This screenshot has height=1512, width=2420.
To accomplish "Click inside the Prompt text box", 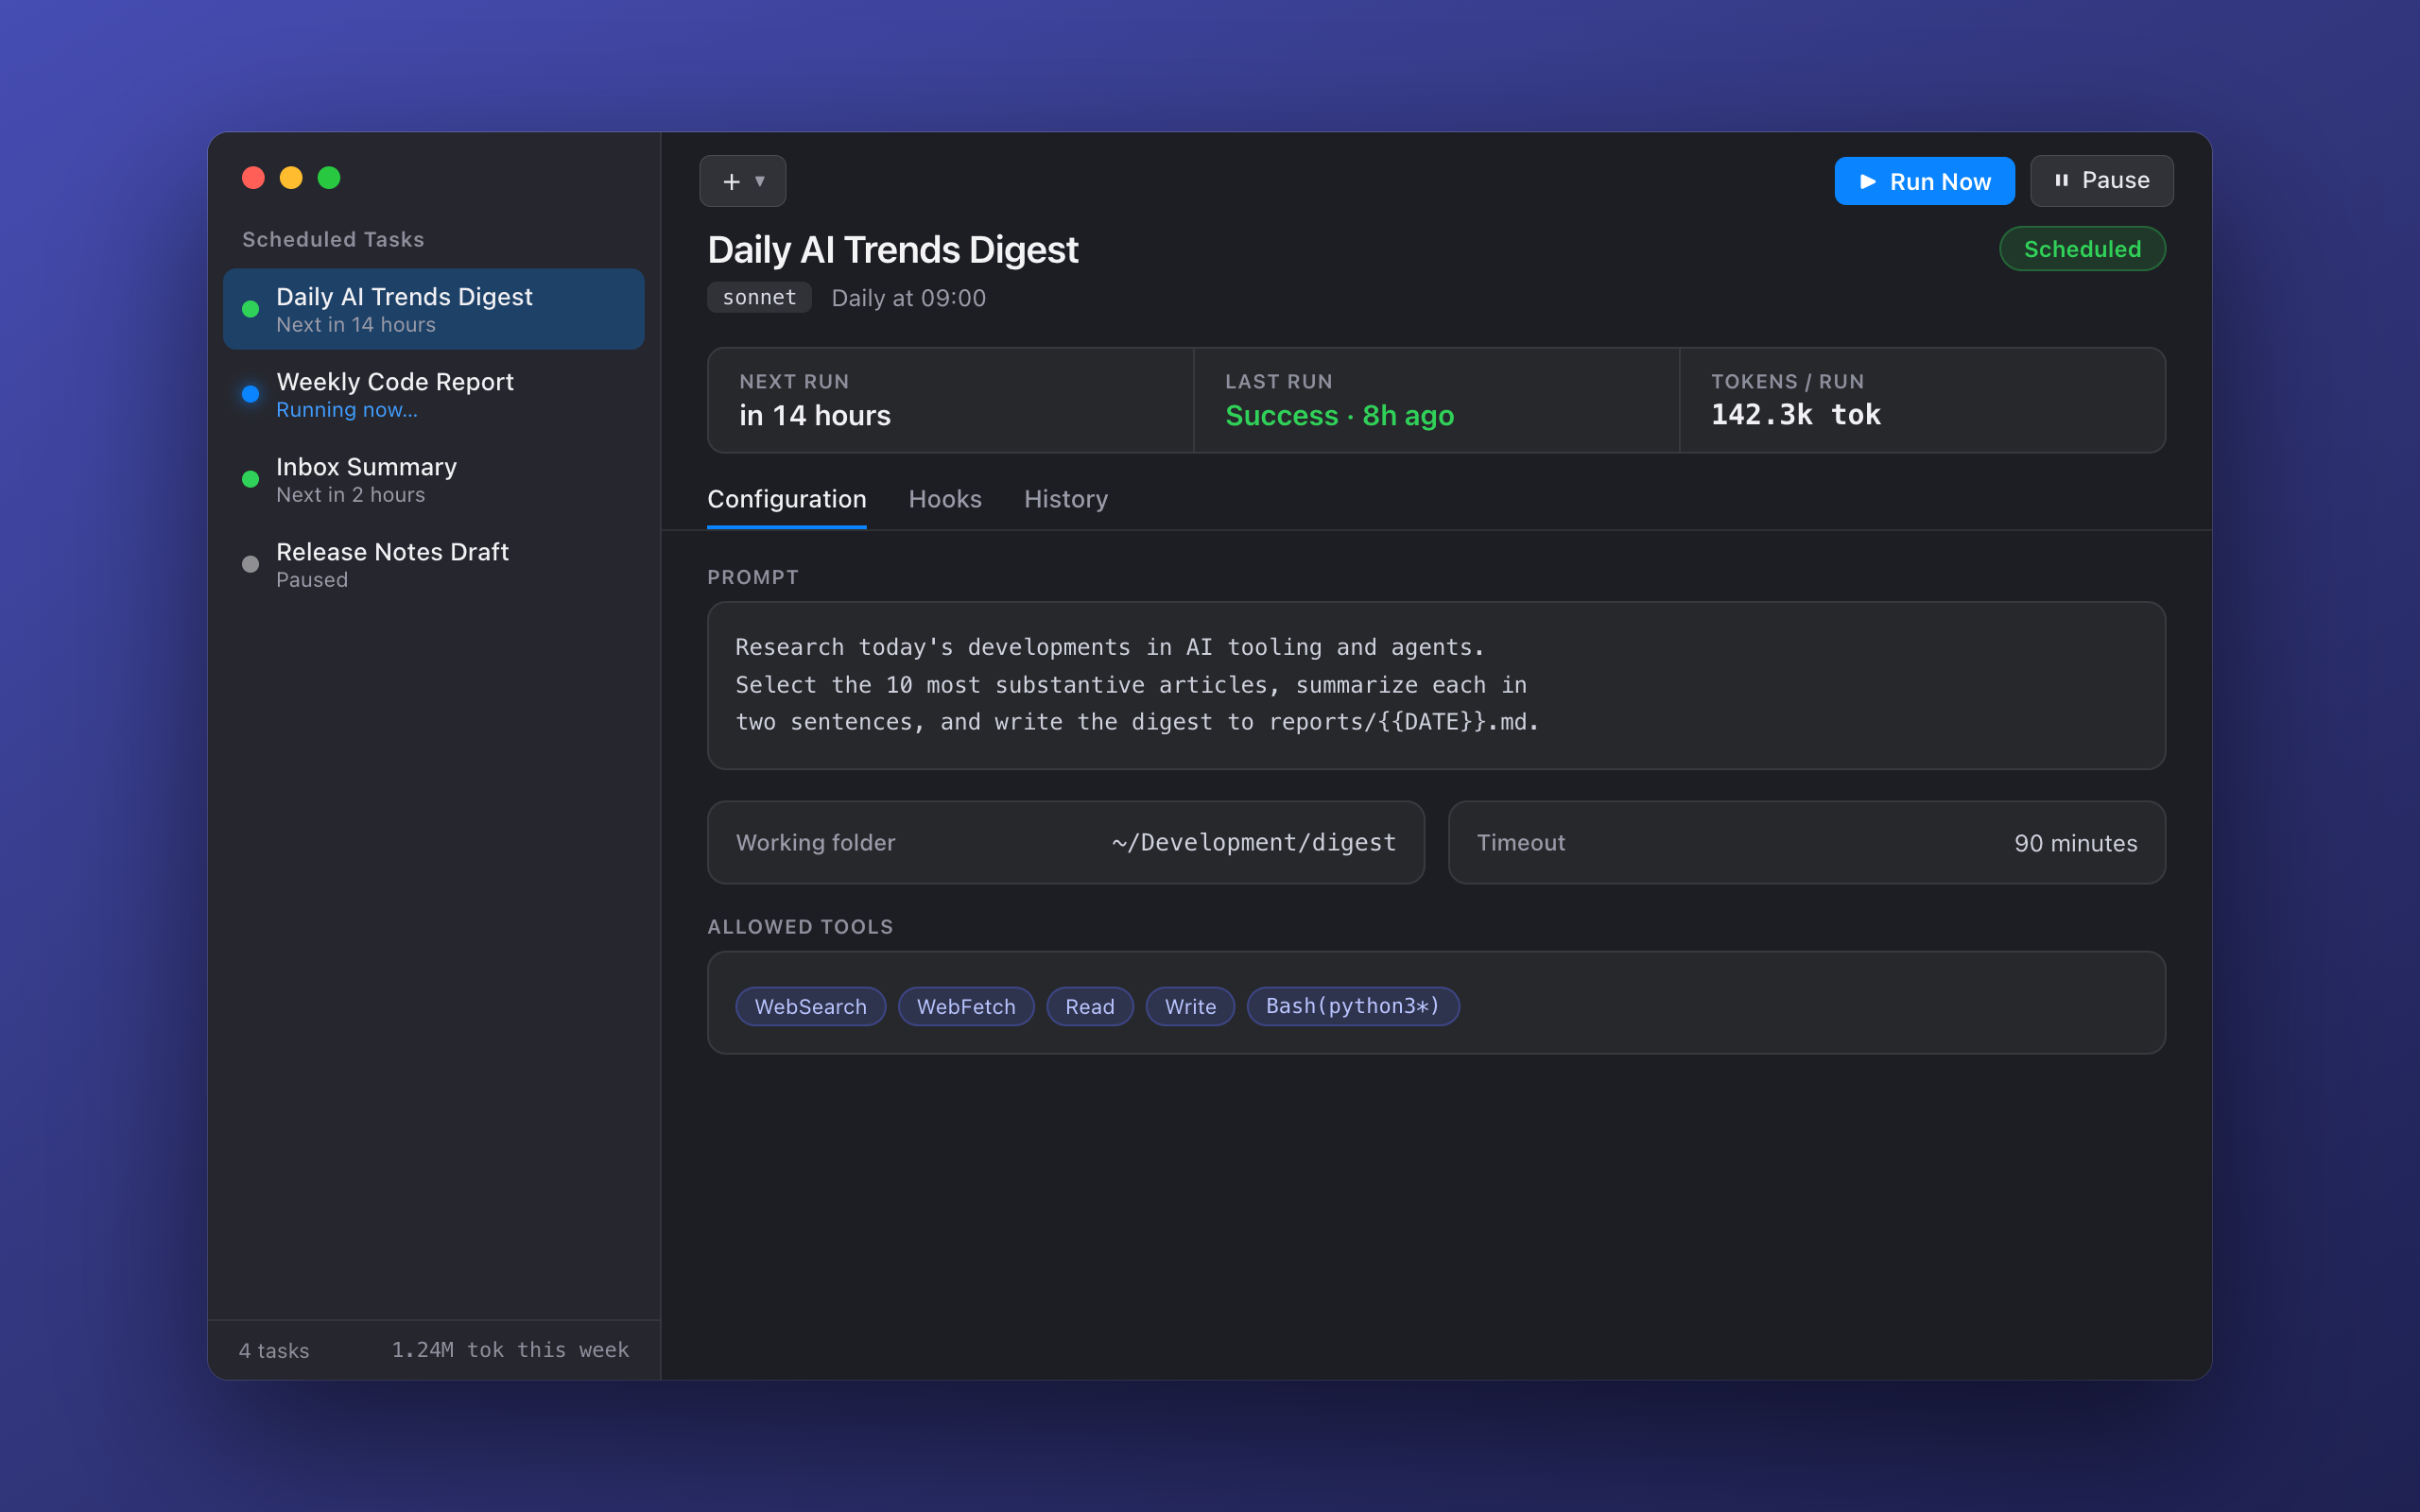I will [x=1436, y=685].
